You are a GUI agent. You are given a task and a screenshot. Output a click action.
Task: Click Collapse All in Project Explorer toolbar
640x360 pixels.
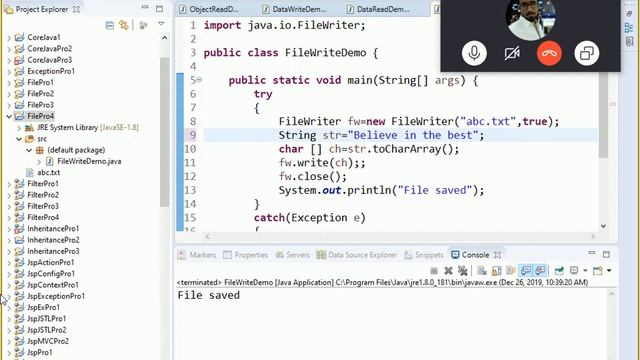tap(110, 25)
